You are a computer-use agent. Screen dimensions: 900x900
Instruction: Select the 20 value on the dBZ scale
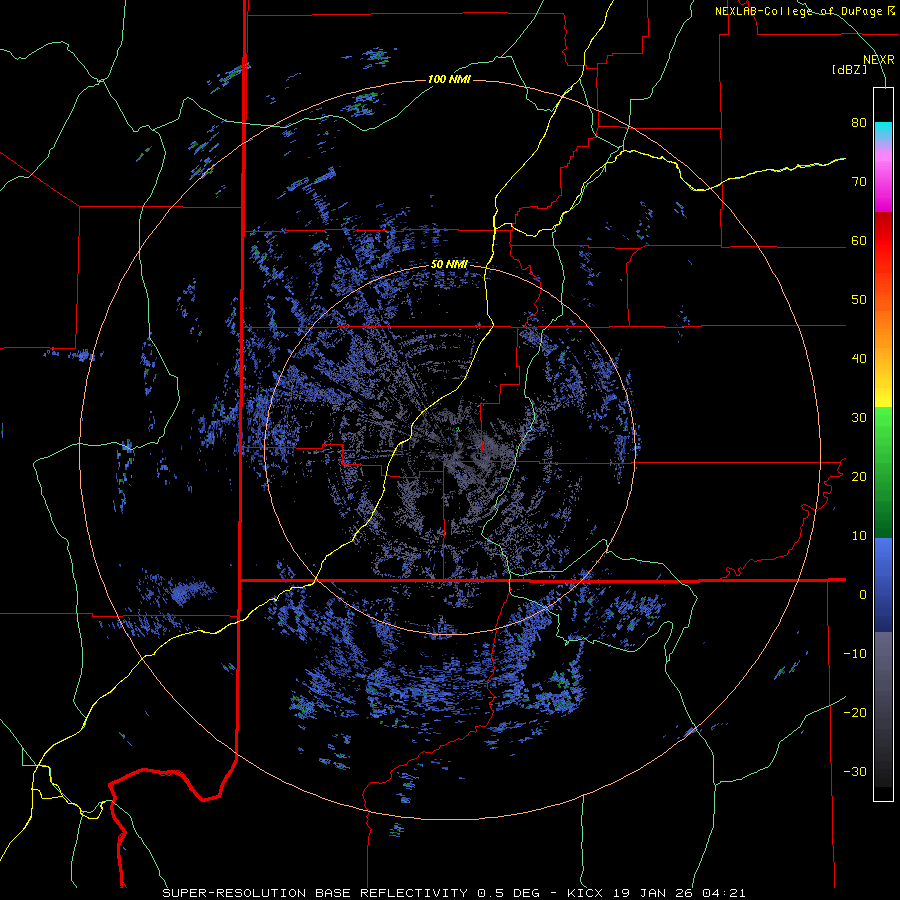pos(859,477)
